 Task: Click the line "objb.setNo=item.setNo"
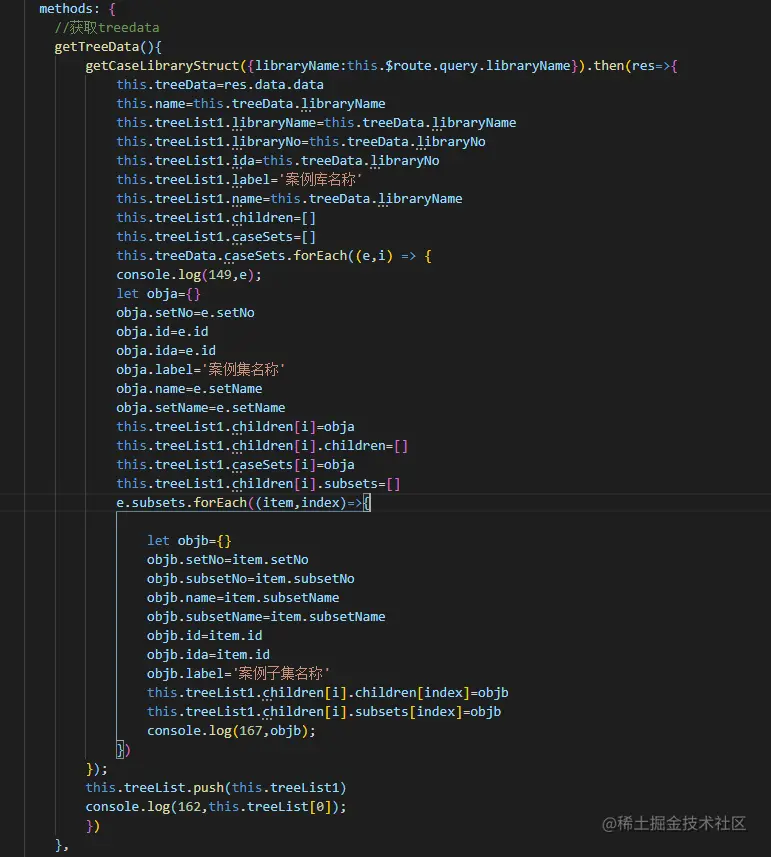227,560
